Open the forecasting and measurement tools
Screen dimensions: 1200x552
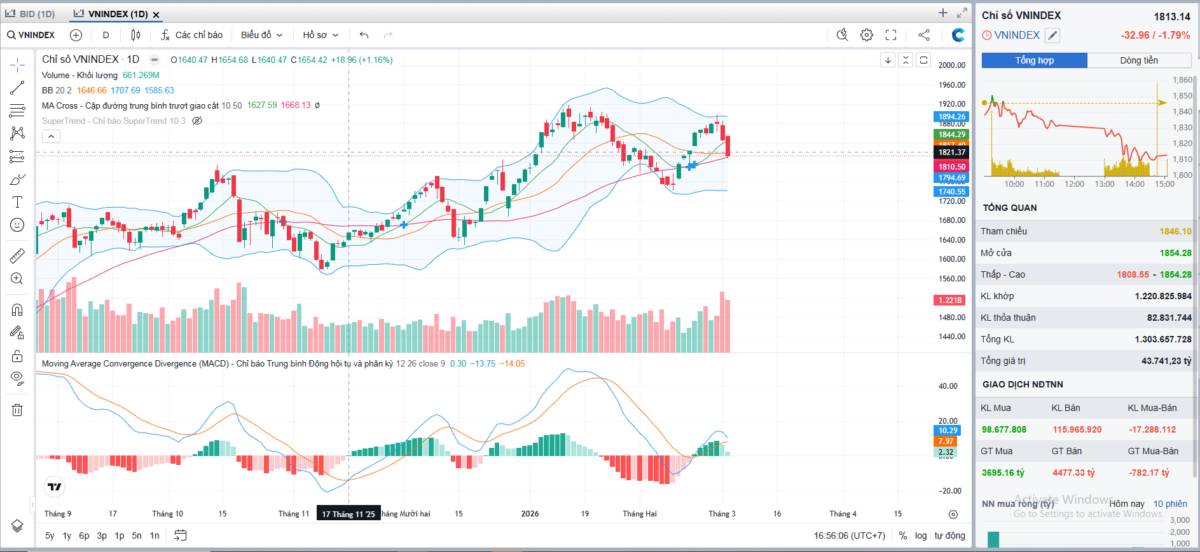17,157
